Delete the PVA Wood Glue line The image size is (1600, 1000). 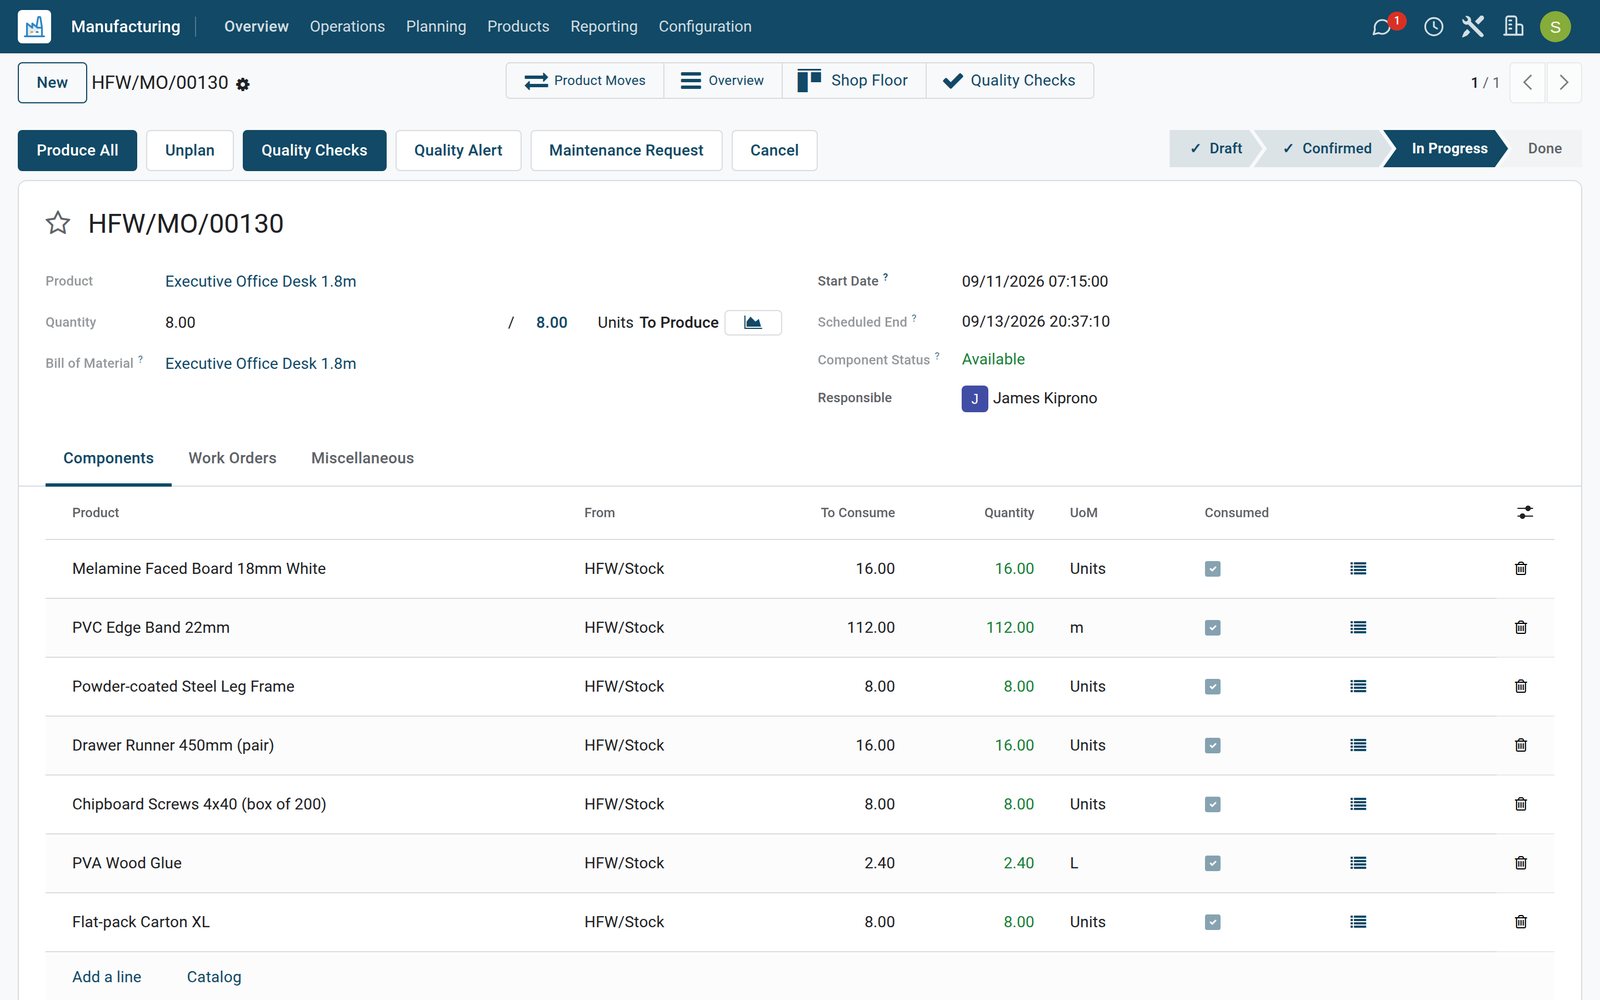pyautogui.click(x=1521, y=863)
